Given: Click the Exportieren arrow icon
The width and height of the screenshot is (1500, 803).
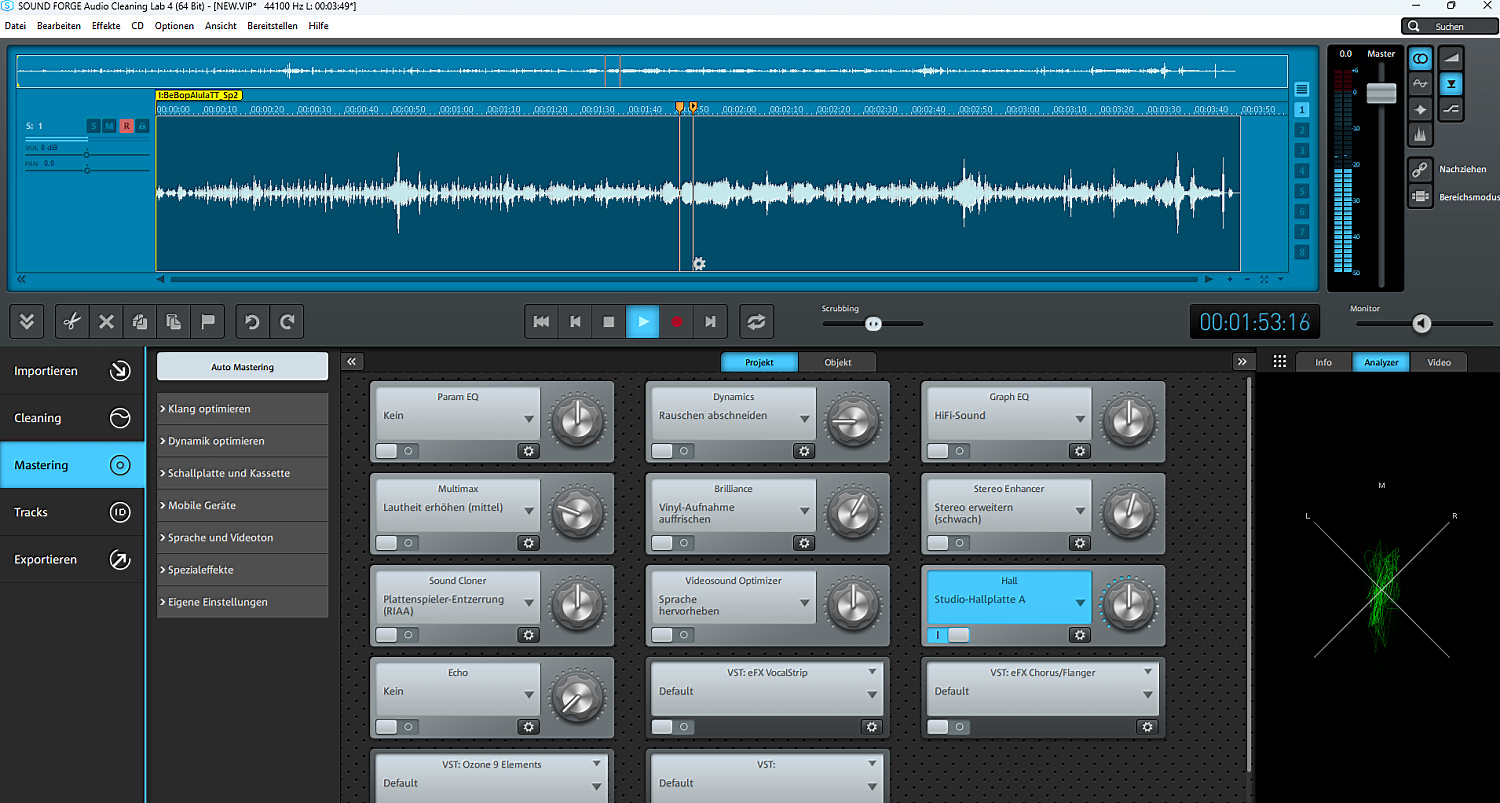Looking at the screenshot, I should coord(120,560).
